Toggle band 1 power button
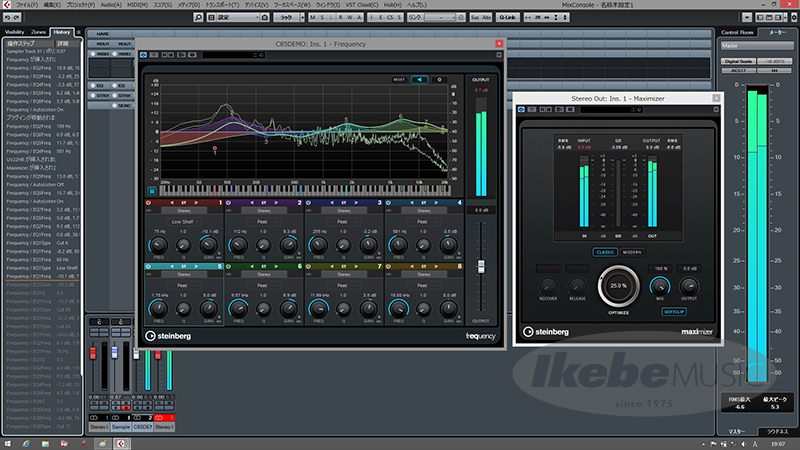Image resolution: width=800 pixels, height=450 pixels. pos(149,202)
